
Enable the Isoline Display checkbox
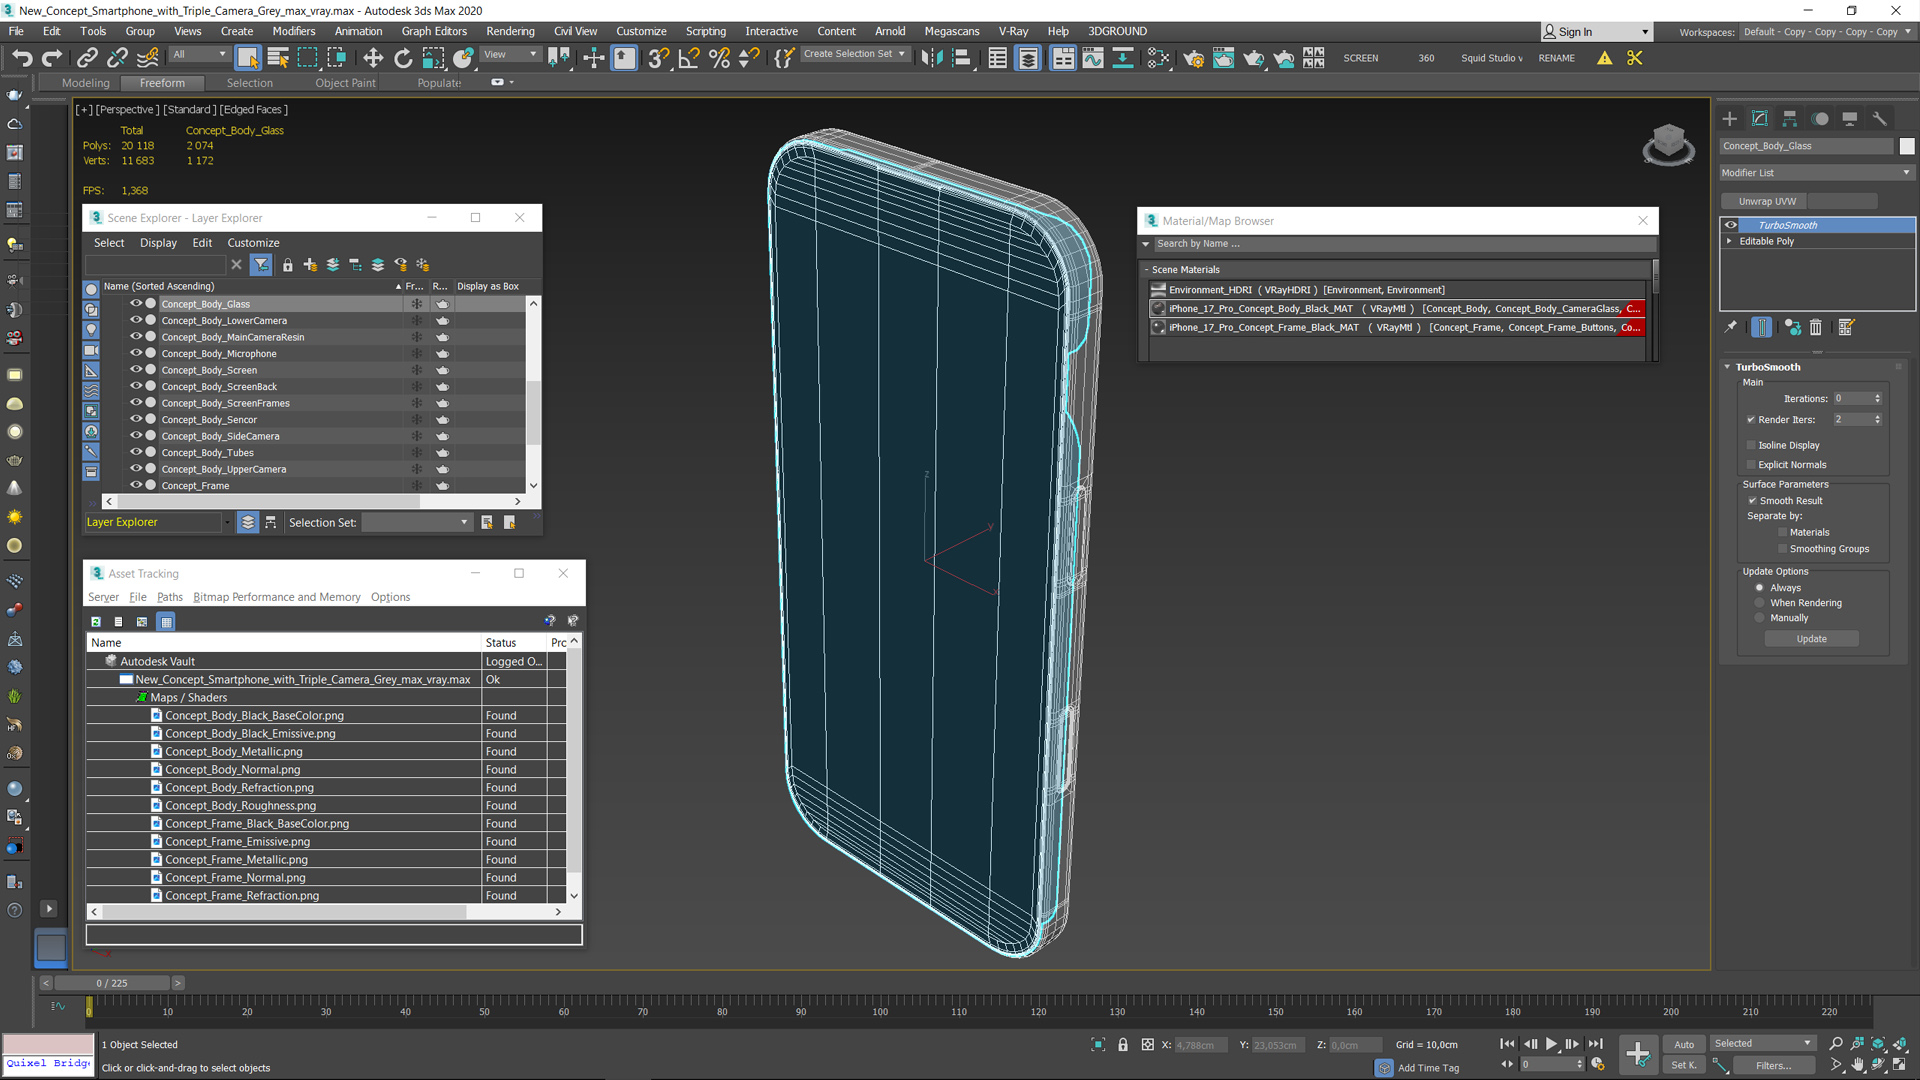click(1751, 445)
